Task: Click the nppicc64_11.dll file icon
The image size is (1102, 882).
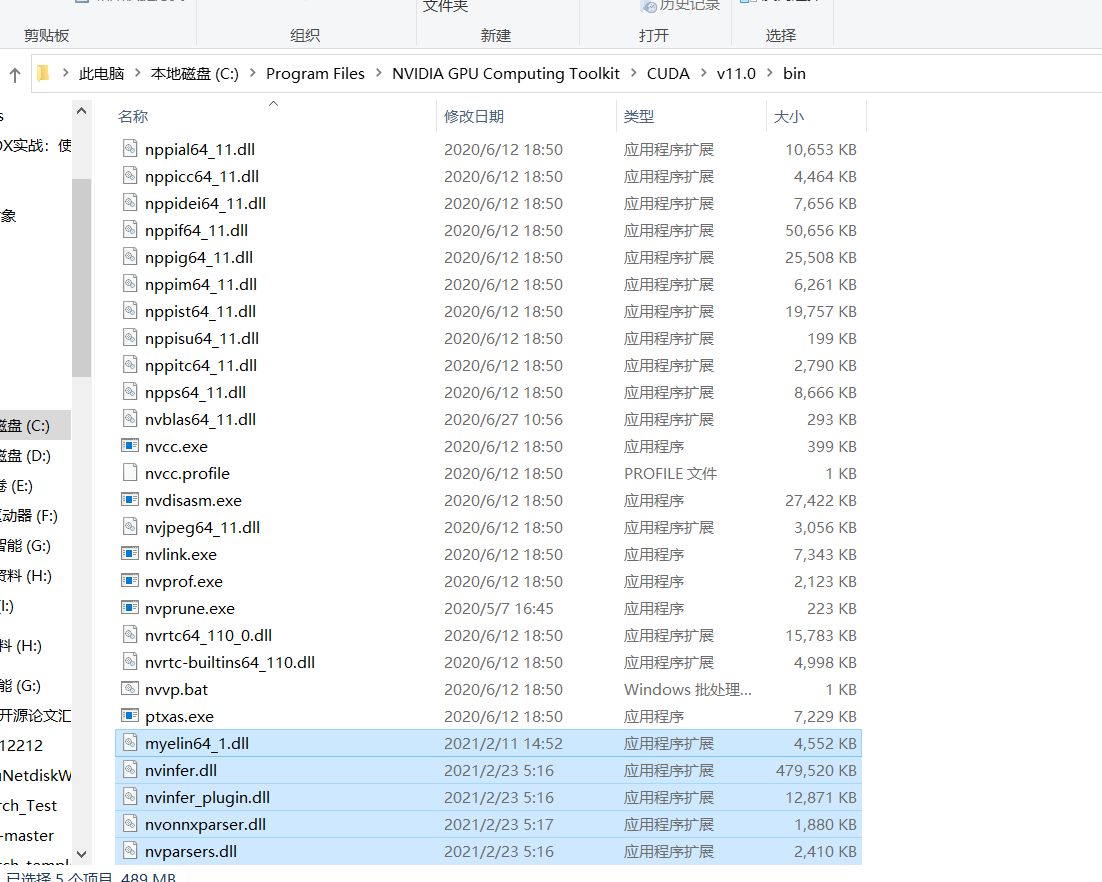Action: 130,176
